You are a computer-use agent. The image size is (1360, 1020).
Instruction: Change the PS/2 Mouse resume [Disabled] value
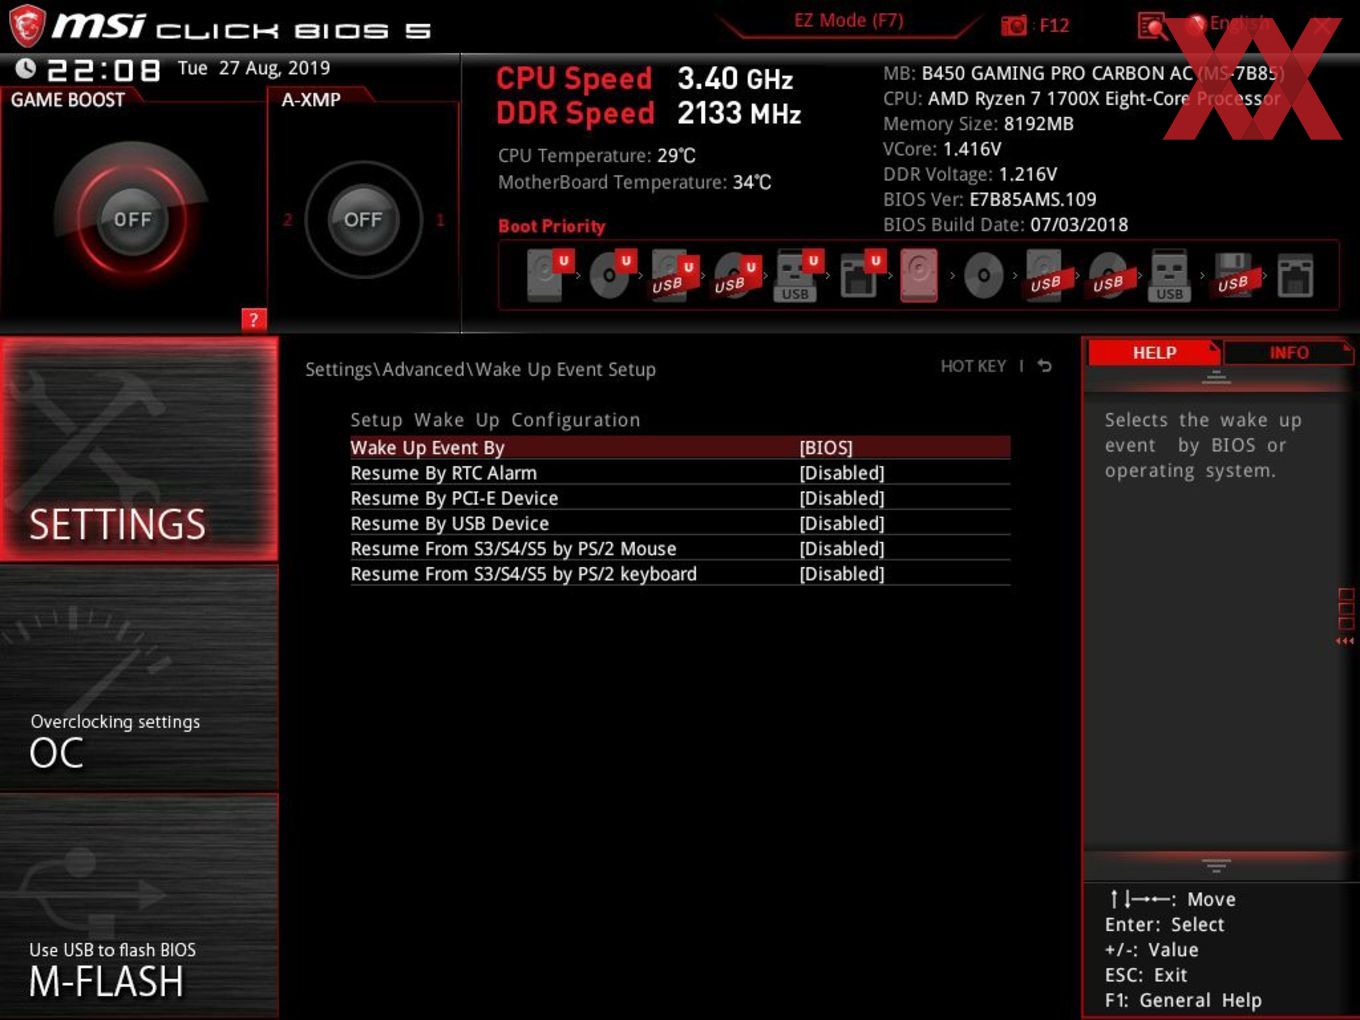tap(842, 549)
